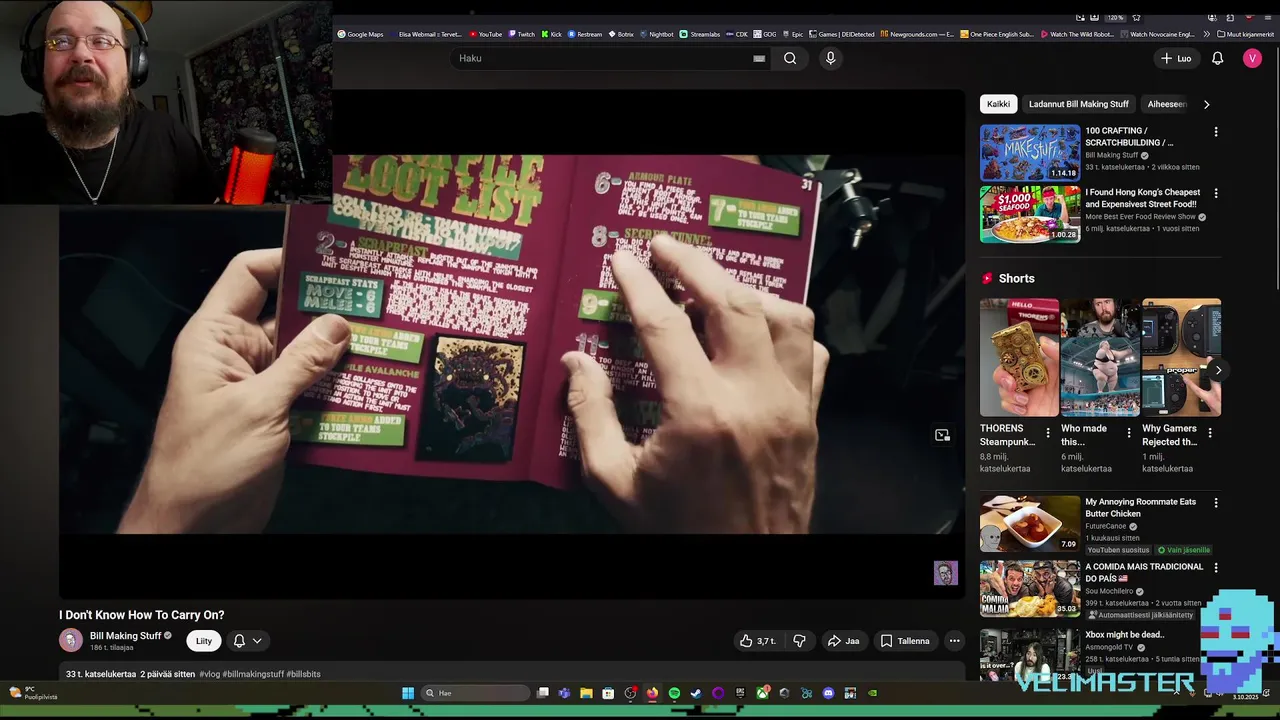Save video with Tallenna button
The width and height of the screenshot is (1280, 720).
coord(904,641)
